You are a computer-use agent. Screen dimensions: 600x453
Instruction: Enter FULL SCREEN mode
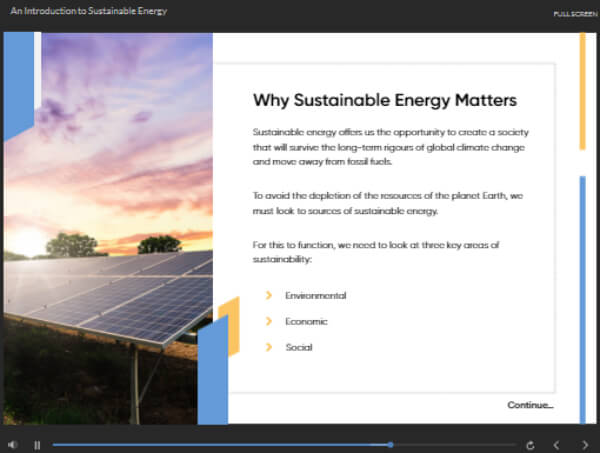tap(575, 14)
